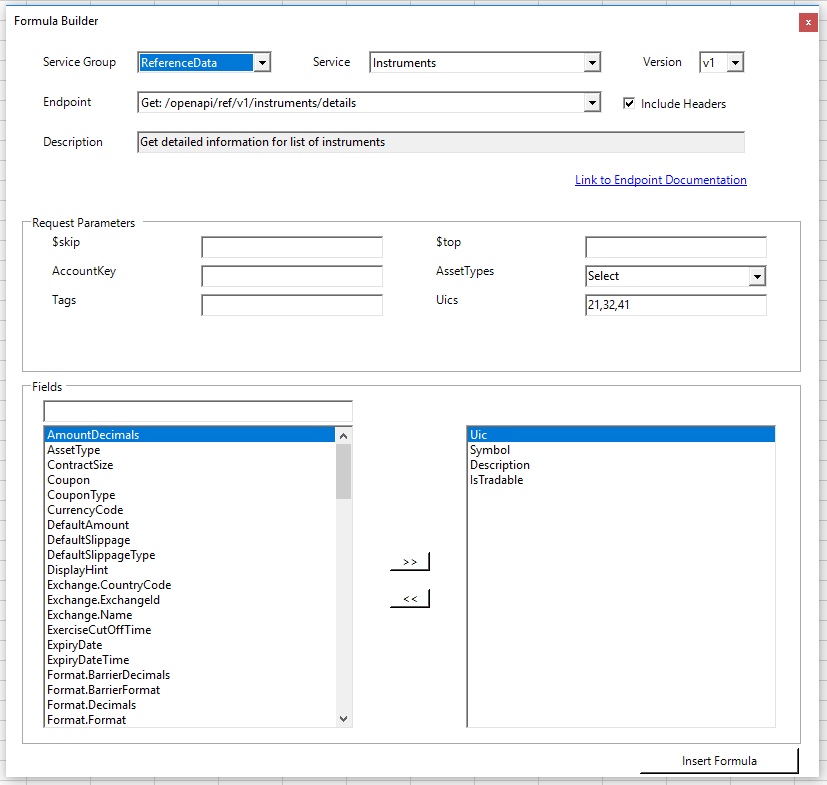Click the fields search box

[197, 410]
